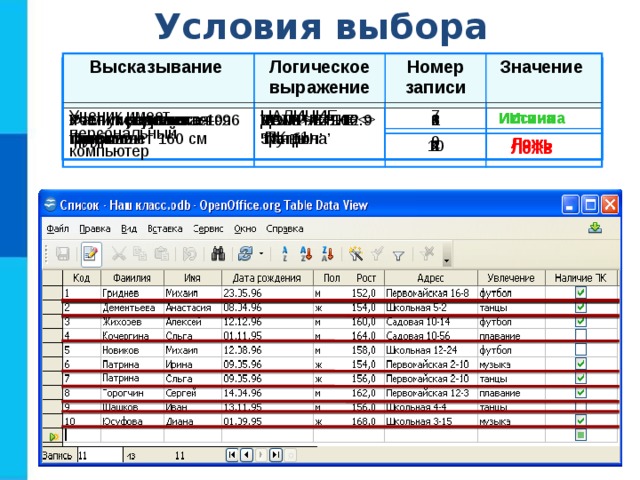Click the Remove Filter/Sort icon

pyautogui.click(x=427, y=254)
